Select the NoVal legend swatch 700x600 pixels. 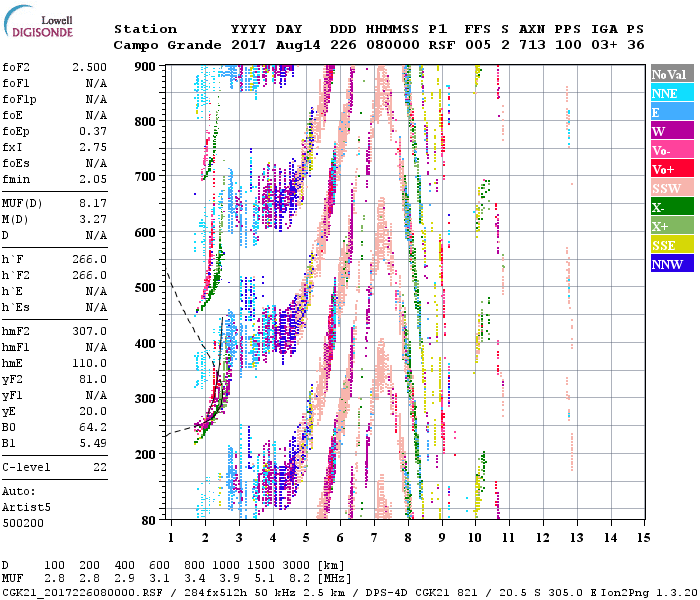672,74
